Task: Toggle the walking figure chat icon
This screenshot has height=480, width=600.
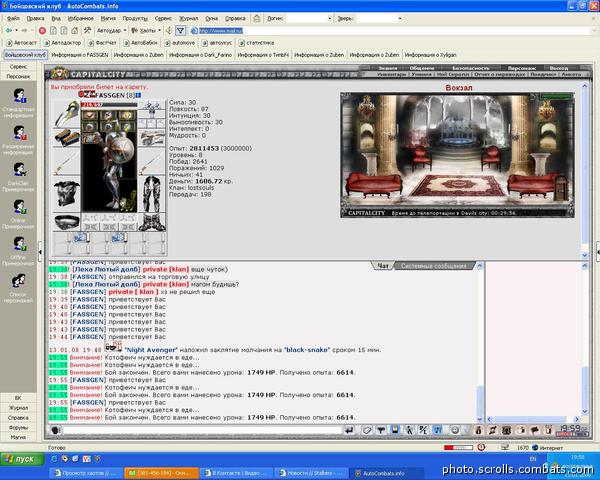Action: tap(409, 430)
